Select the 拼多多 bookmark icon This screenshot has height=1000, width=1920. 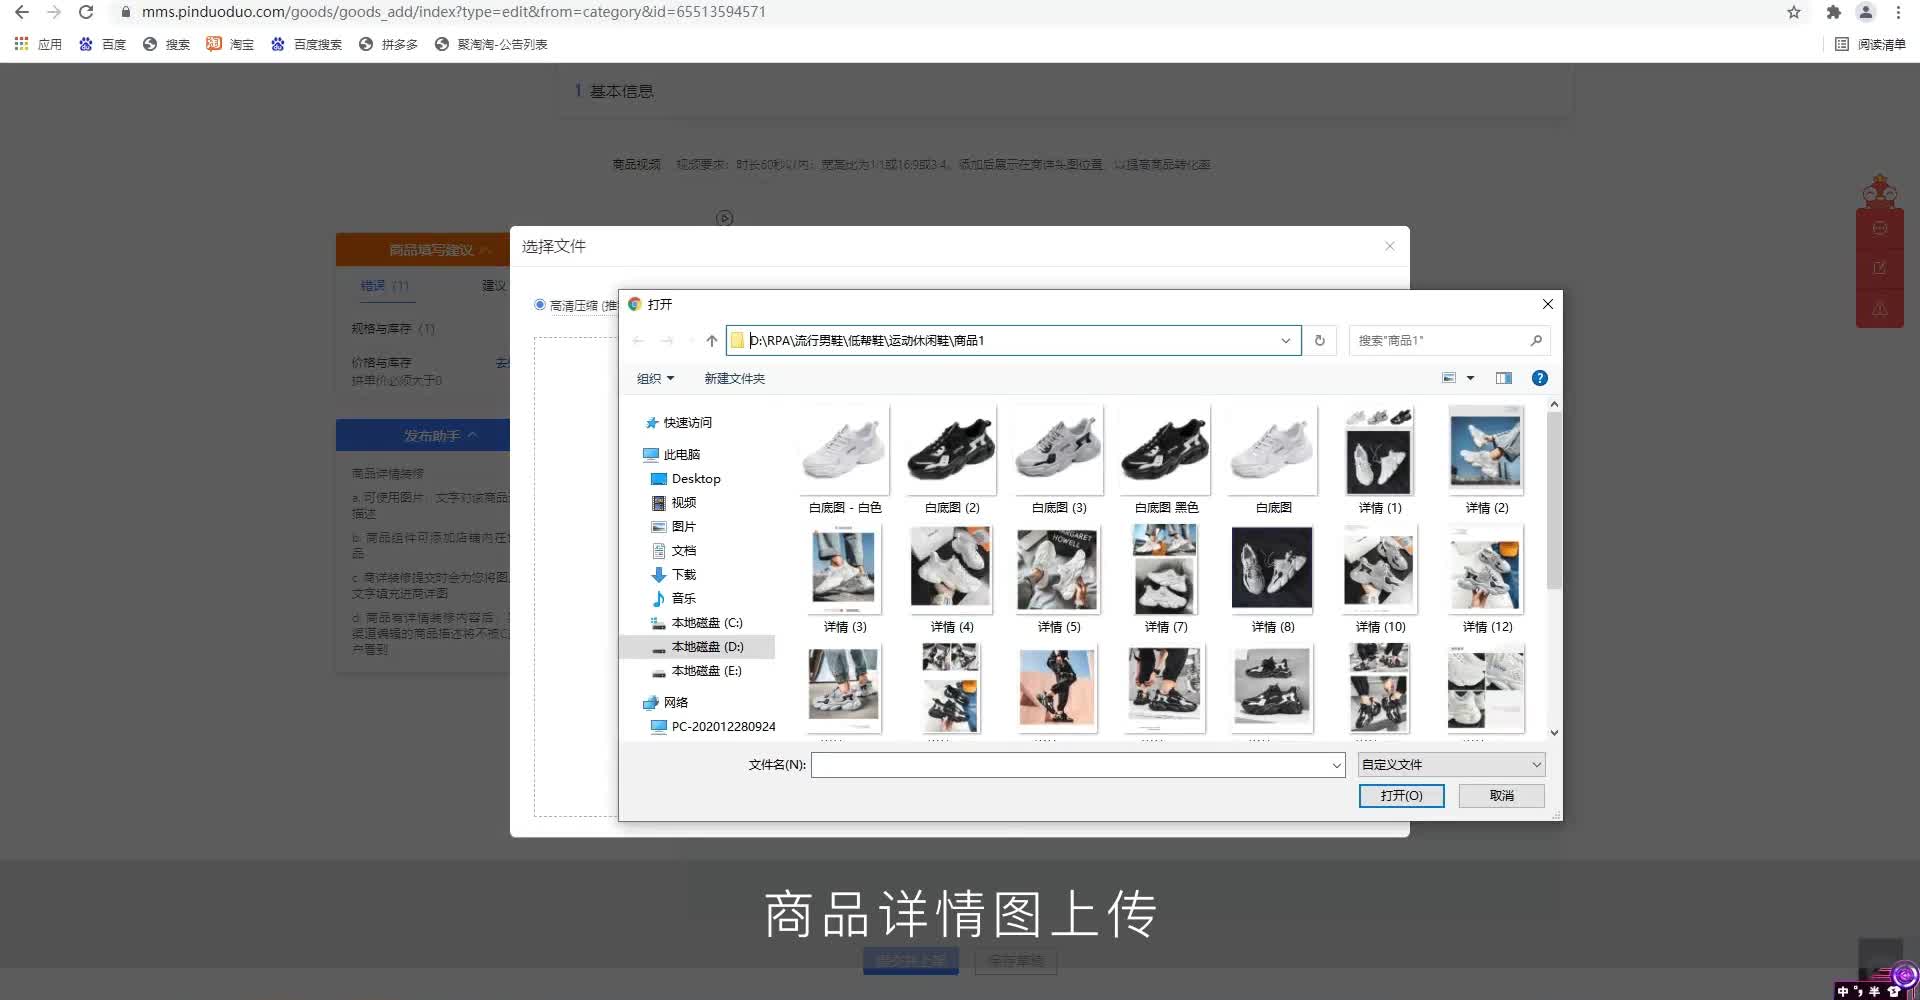click(x=367, y=44)
